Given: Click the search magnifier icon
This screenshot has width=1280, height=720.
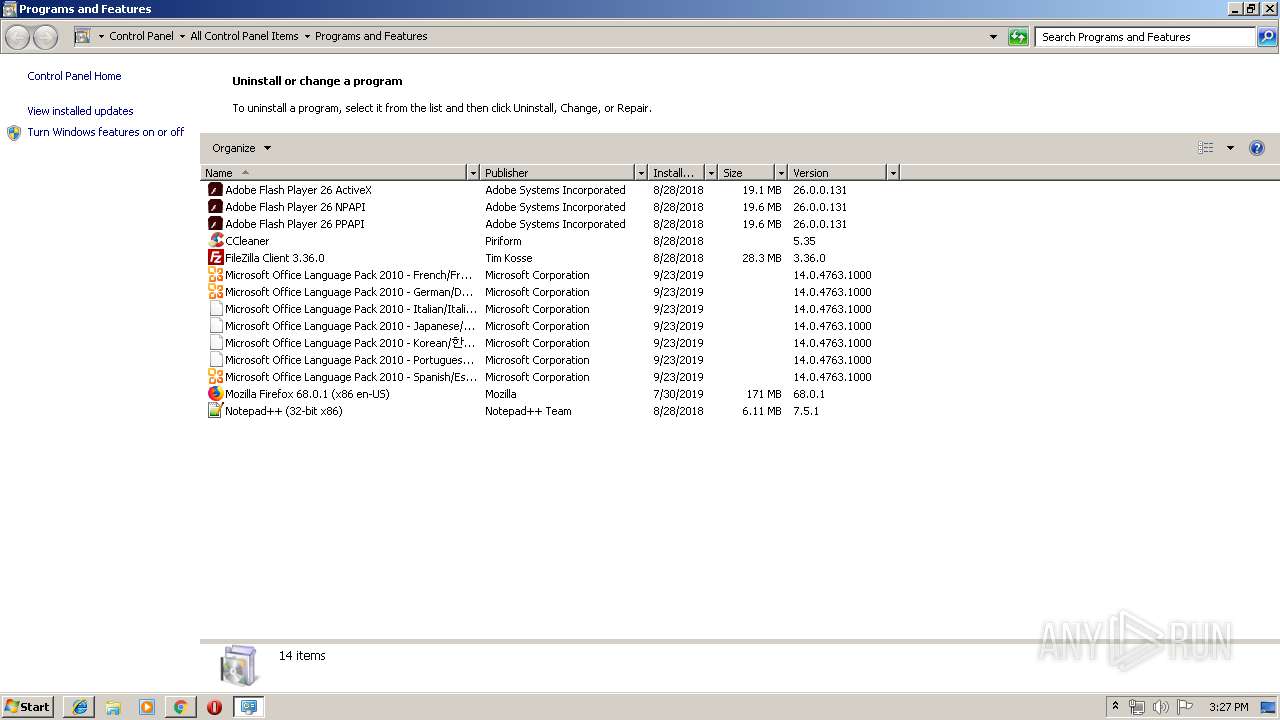Looking at the screenshot, I should tap(1266, 37).
